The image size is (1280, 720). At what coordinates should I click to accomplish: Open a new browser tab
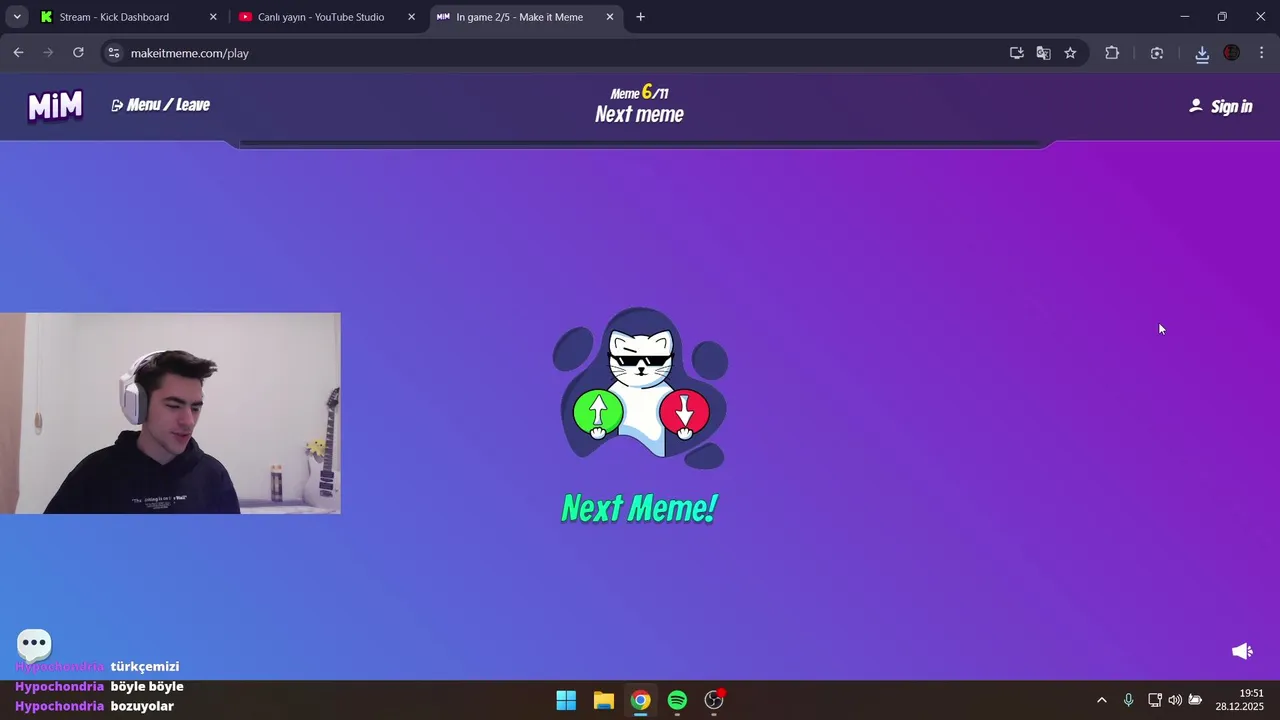(640, 17)
